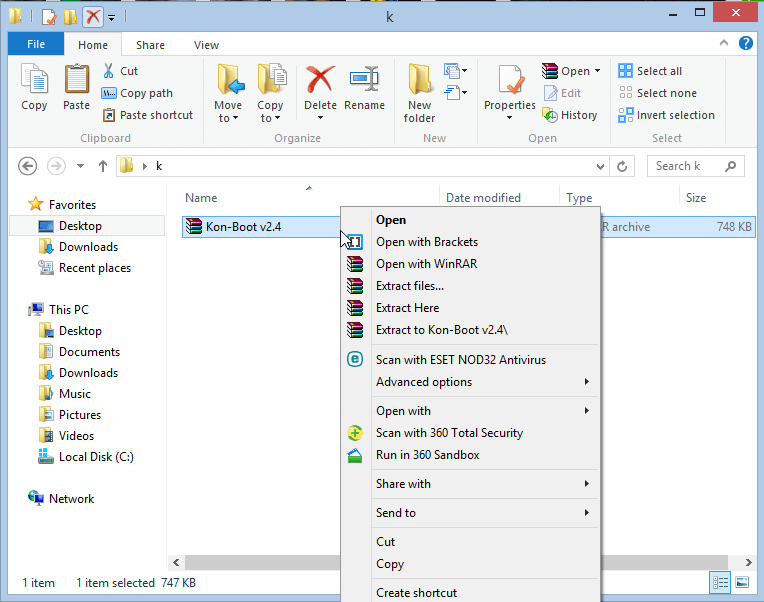Click Copy path in ribbon

137,93
